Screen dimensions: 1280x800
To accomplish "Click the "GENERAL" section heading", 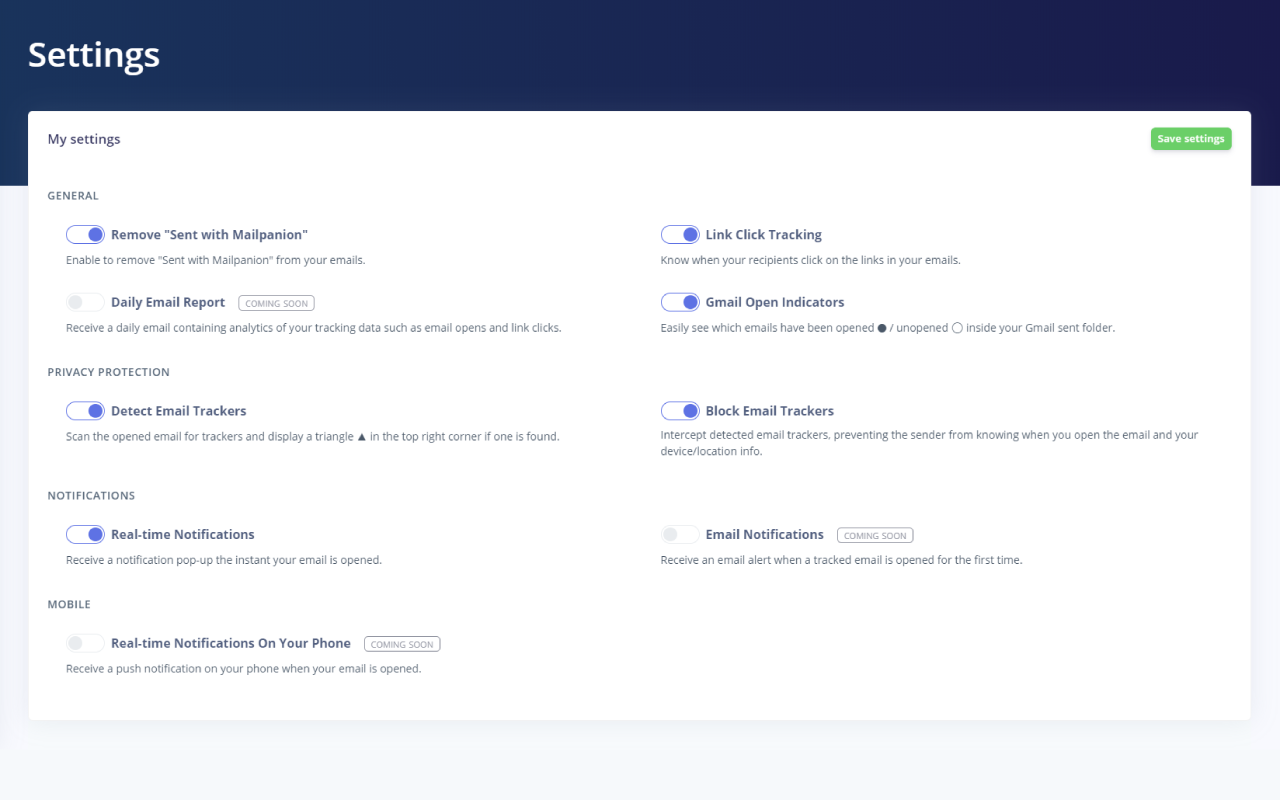I will point(73,196).
